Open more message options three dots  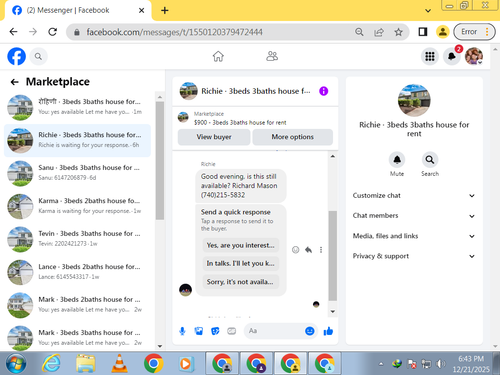[x=321, y=250]
